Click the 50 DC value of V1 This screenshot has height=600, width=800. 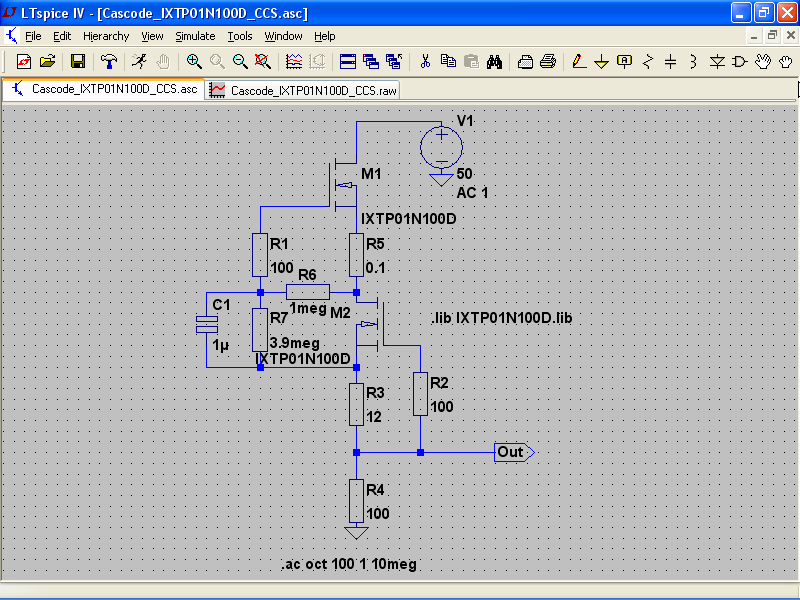tap(464, 173)
